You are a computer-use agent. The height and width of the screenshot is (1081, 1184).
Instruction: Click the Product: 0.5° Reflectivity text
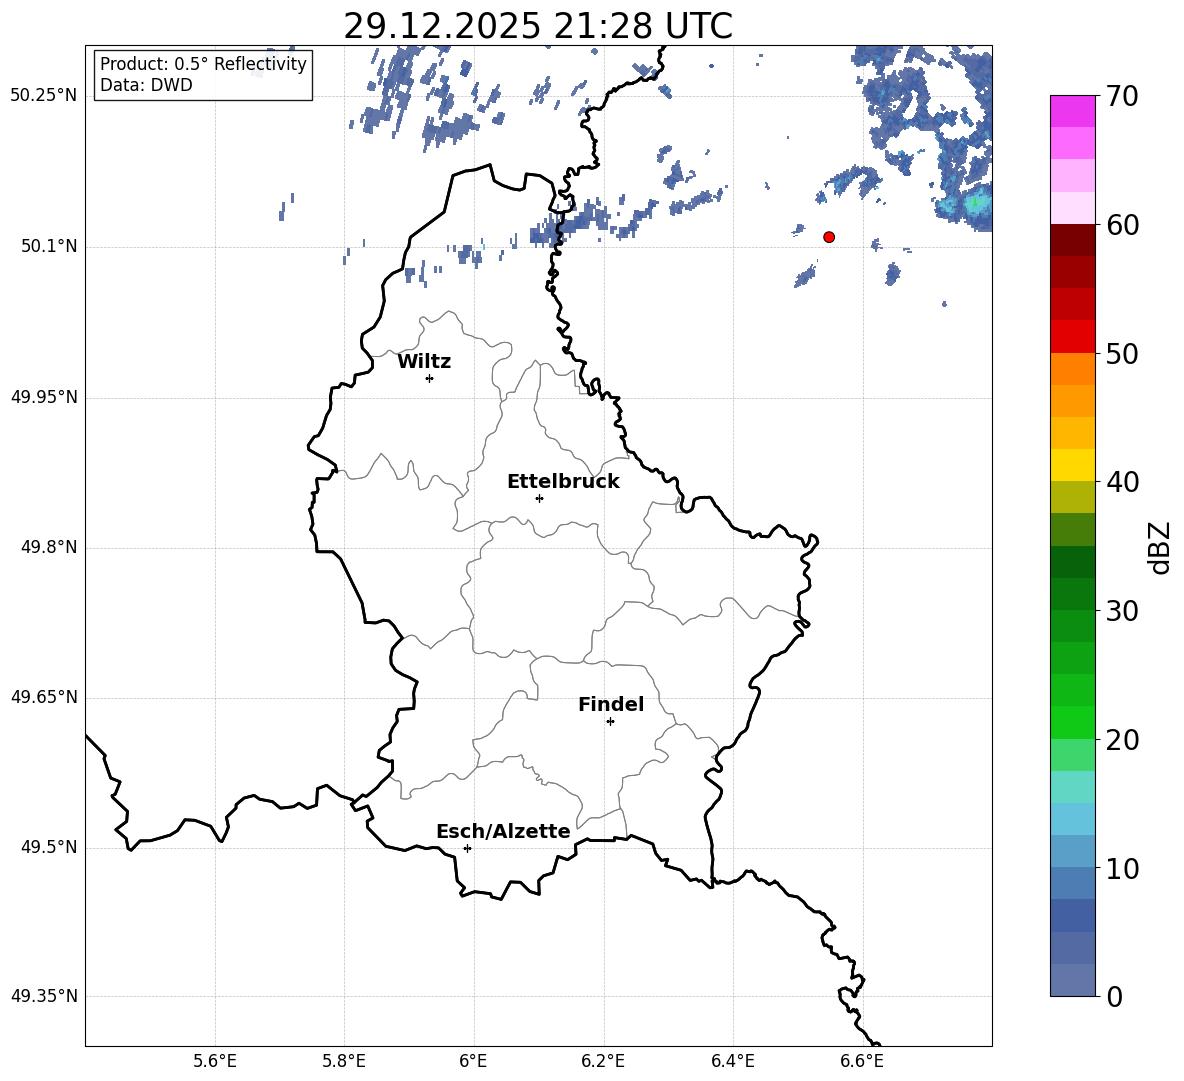pyautogui.click(x=203, y=63)
